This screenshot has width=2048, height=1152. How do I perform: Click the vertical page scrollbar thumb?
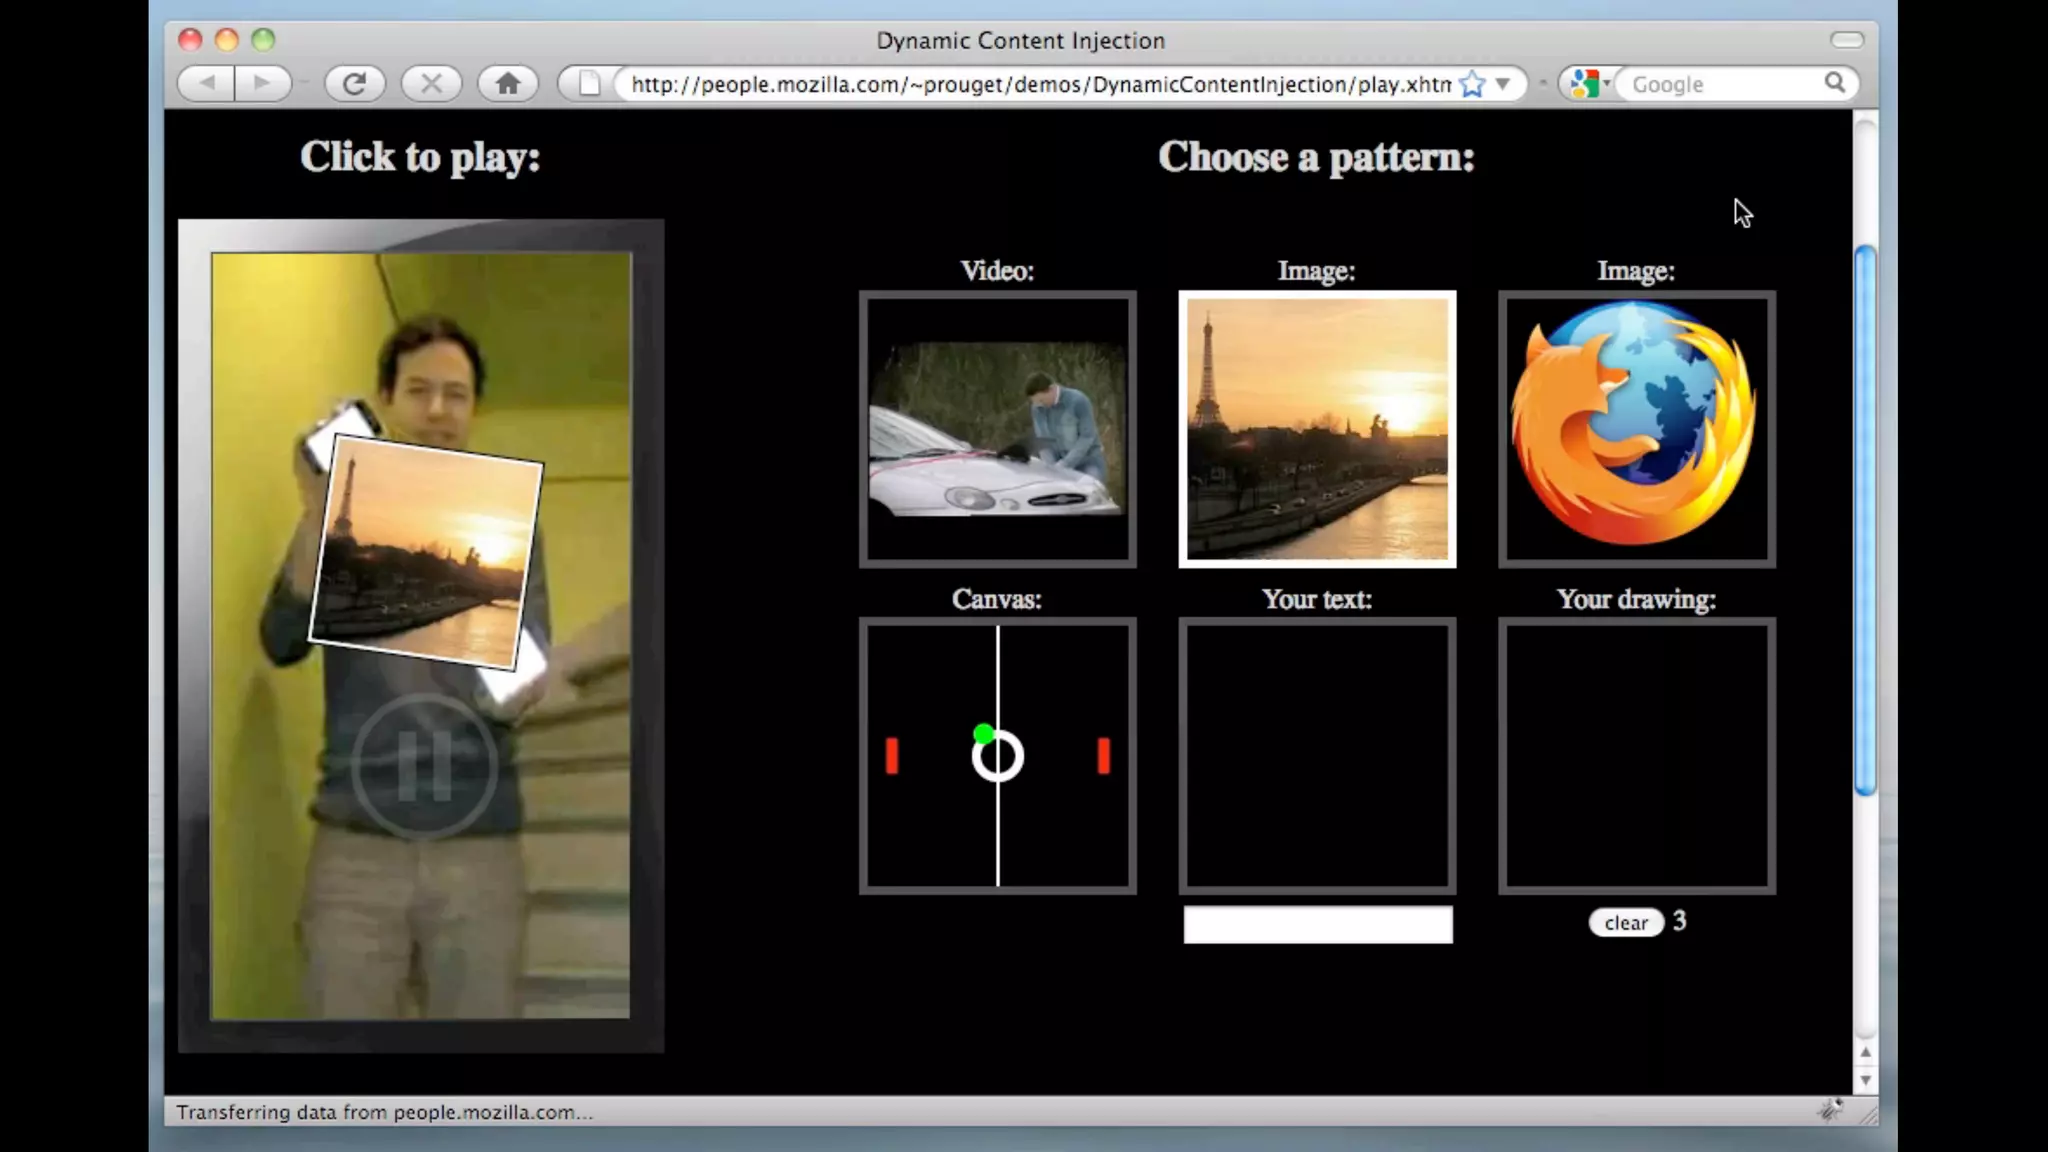(1865, 520)
